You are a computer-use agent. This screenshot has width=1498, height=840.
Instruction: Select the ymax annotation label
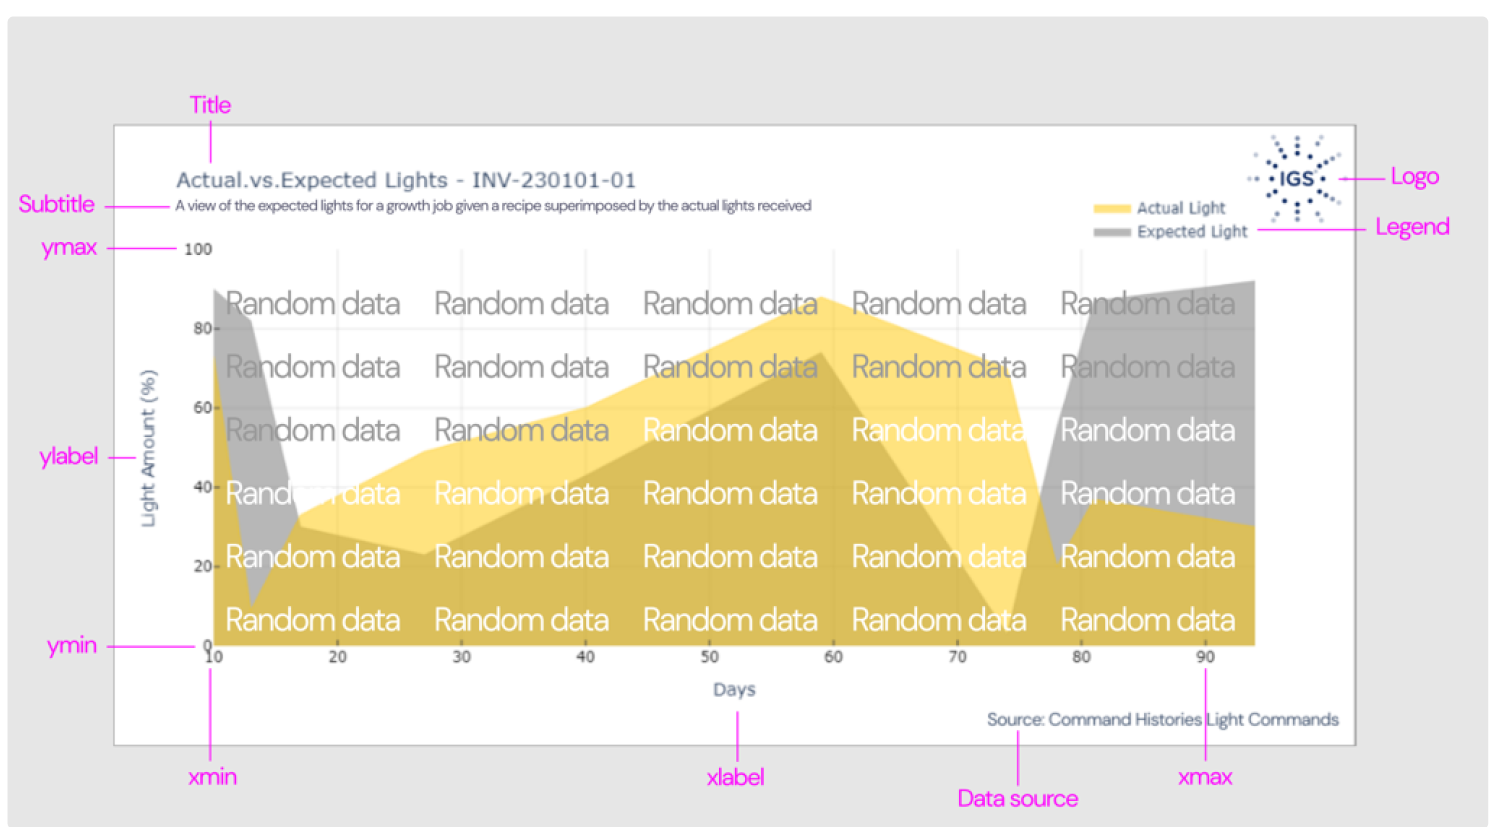point(69,248)
